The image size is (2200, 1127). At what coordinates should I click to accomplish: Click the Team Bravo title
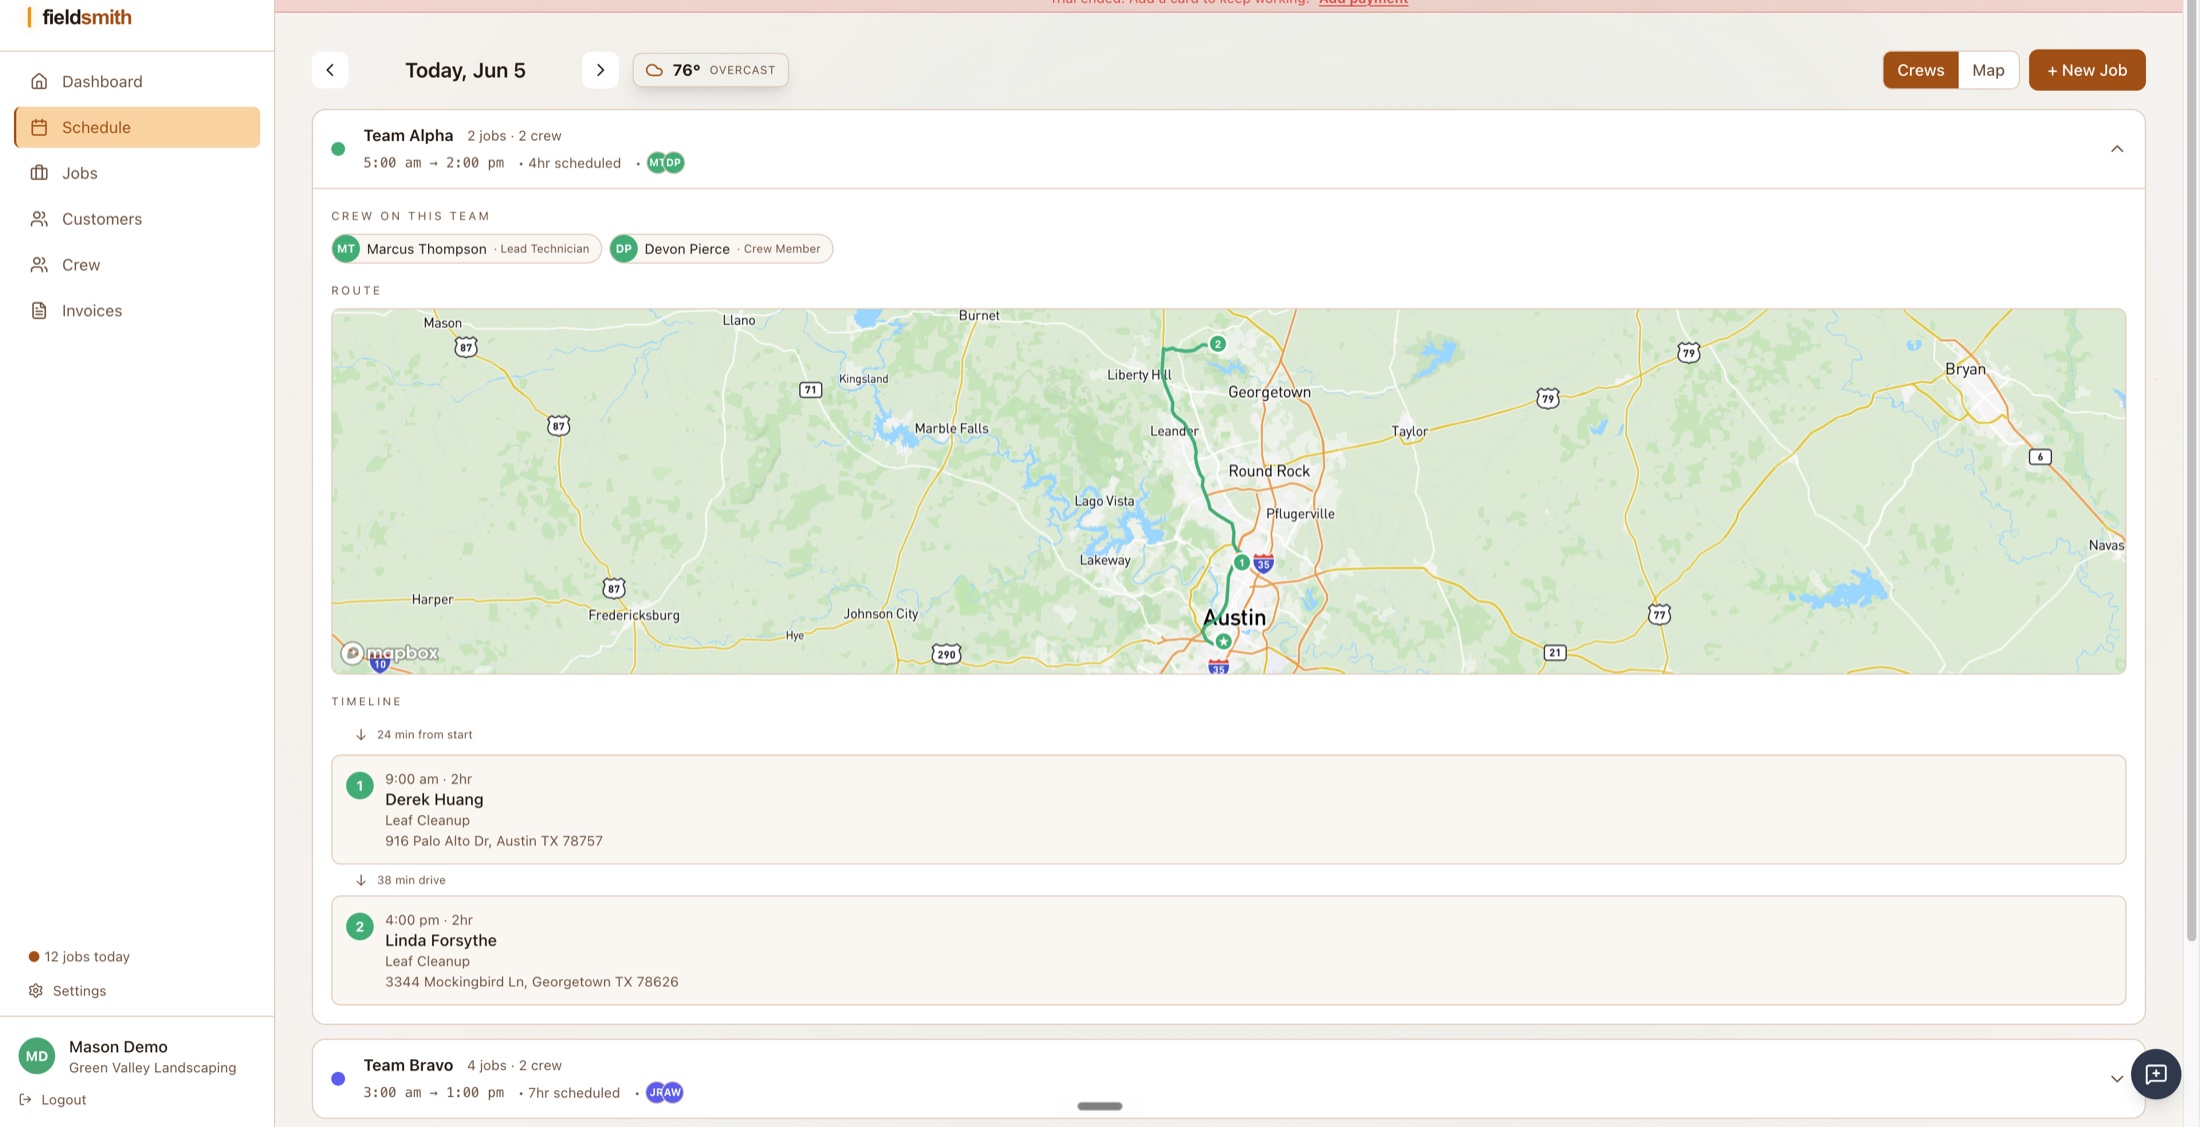[408, 1066]
